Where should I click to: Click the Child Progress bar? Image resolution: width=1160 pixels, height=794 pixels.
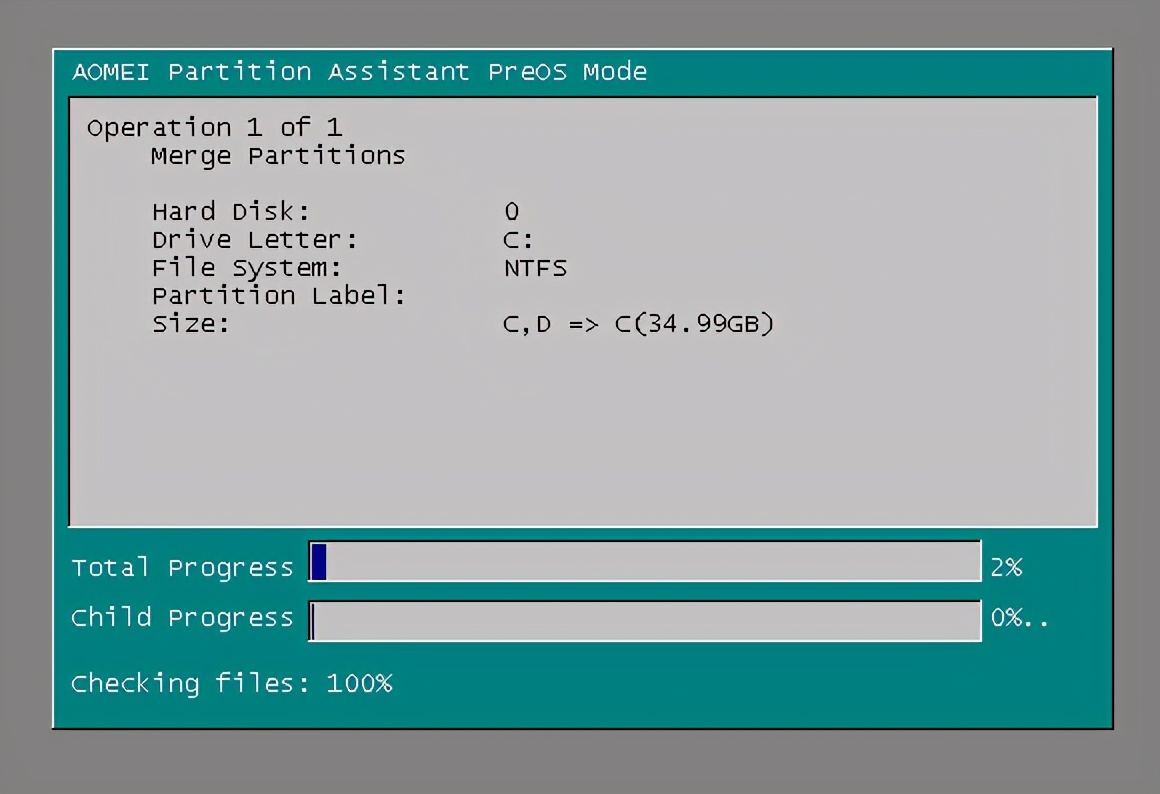(644, 621)
